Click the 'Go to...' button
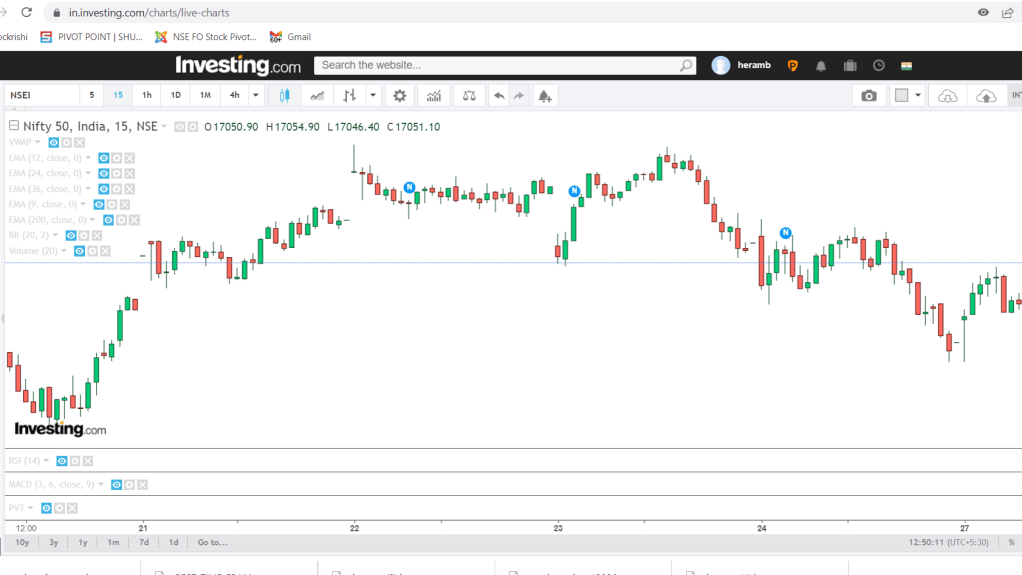Viewport: 1022px width, 575px height. (212, 542)
